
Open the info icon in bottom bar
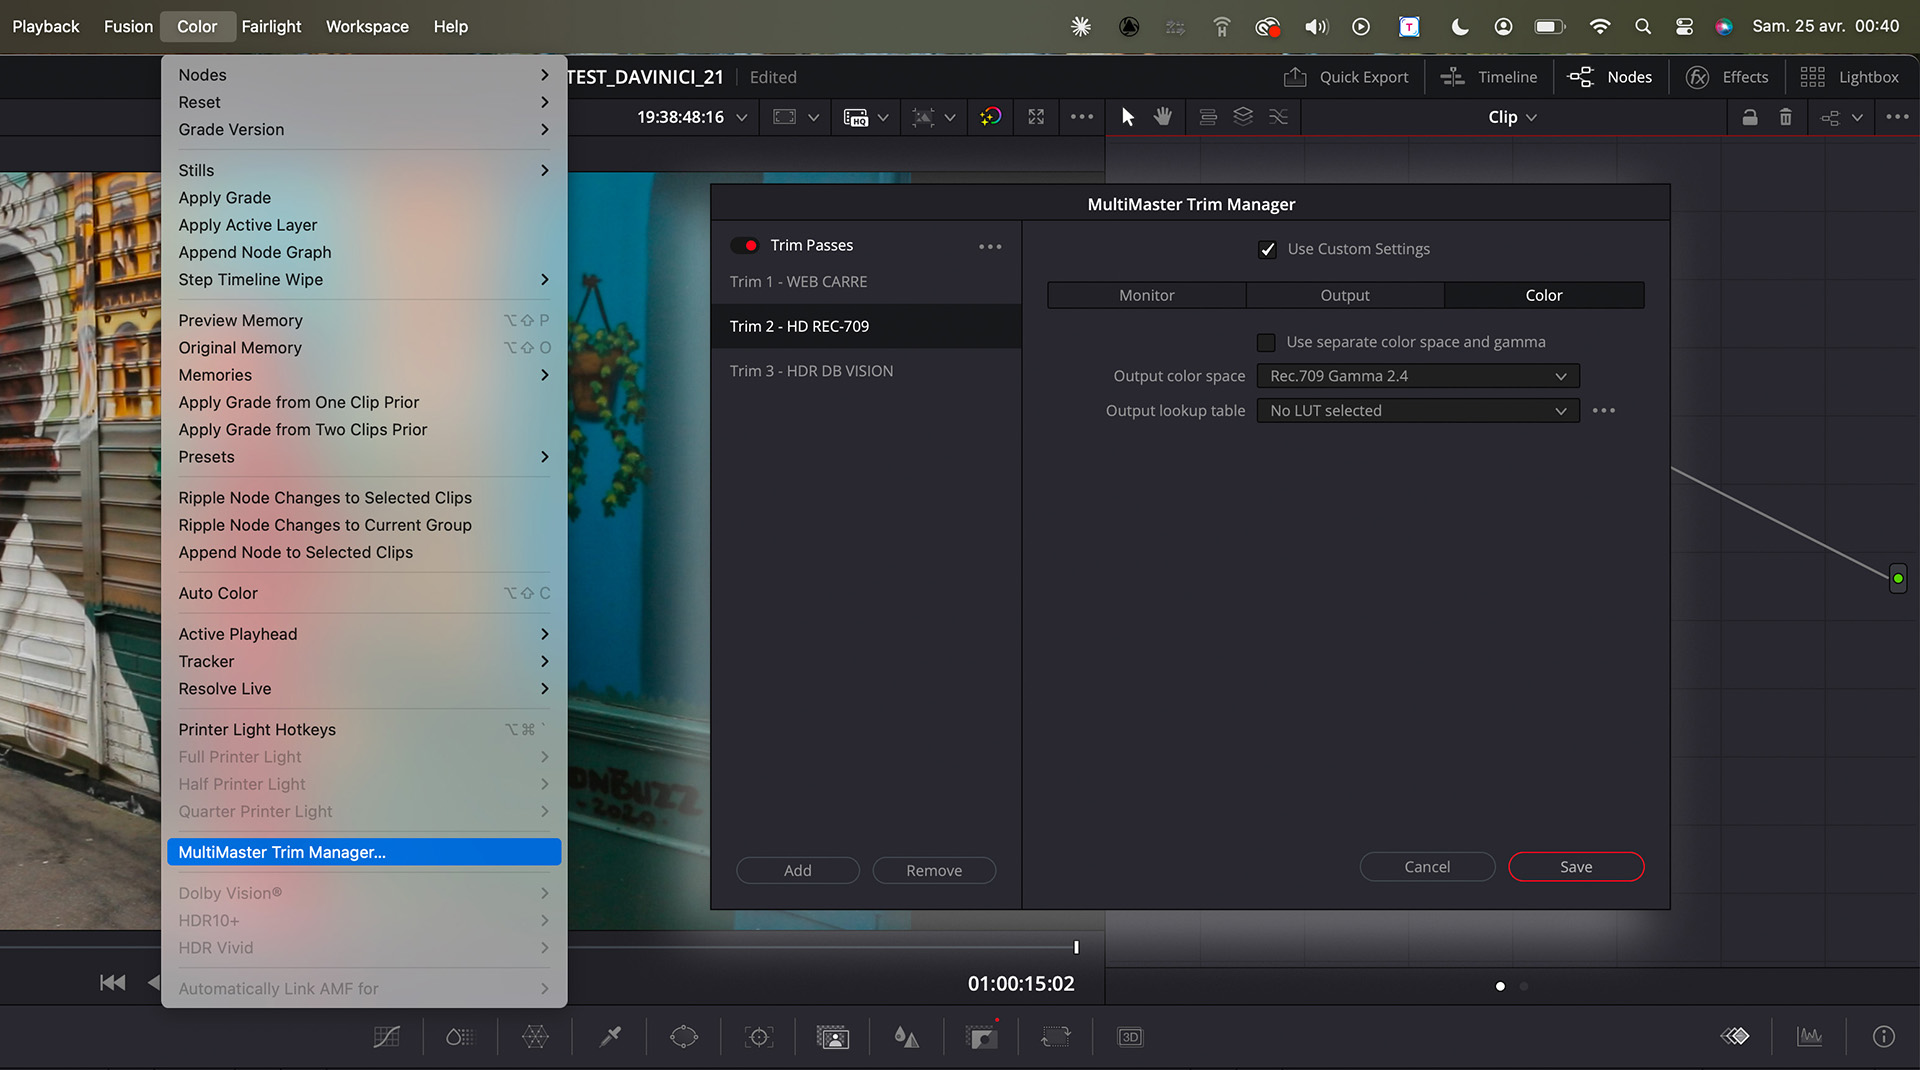1883,1037
